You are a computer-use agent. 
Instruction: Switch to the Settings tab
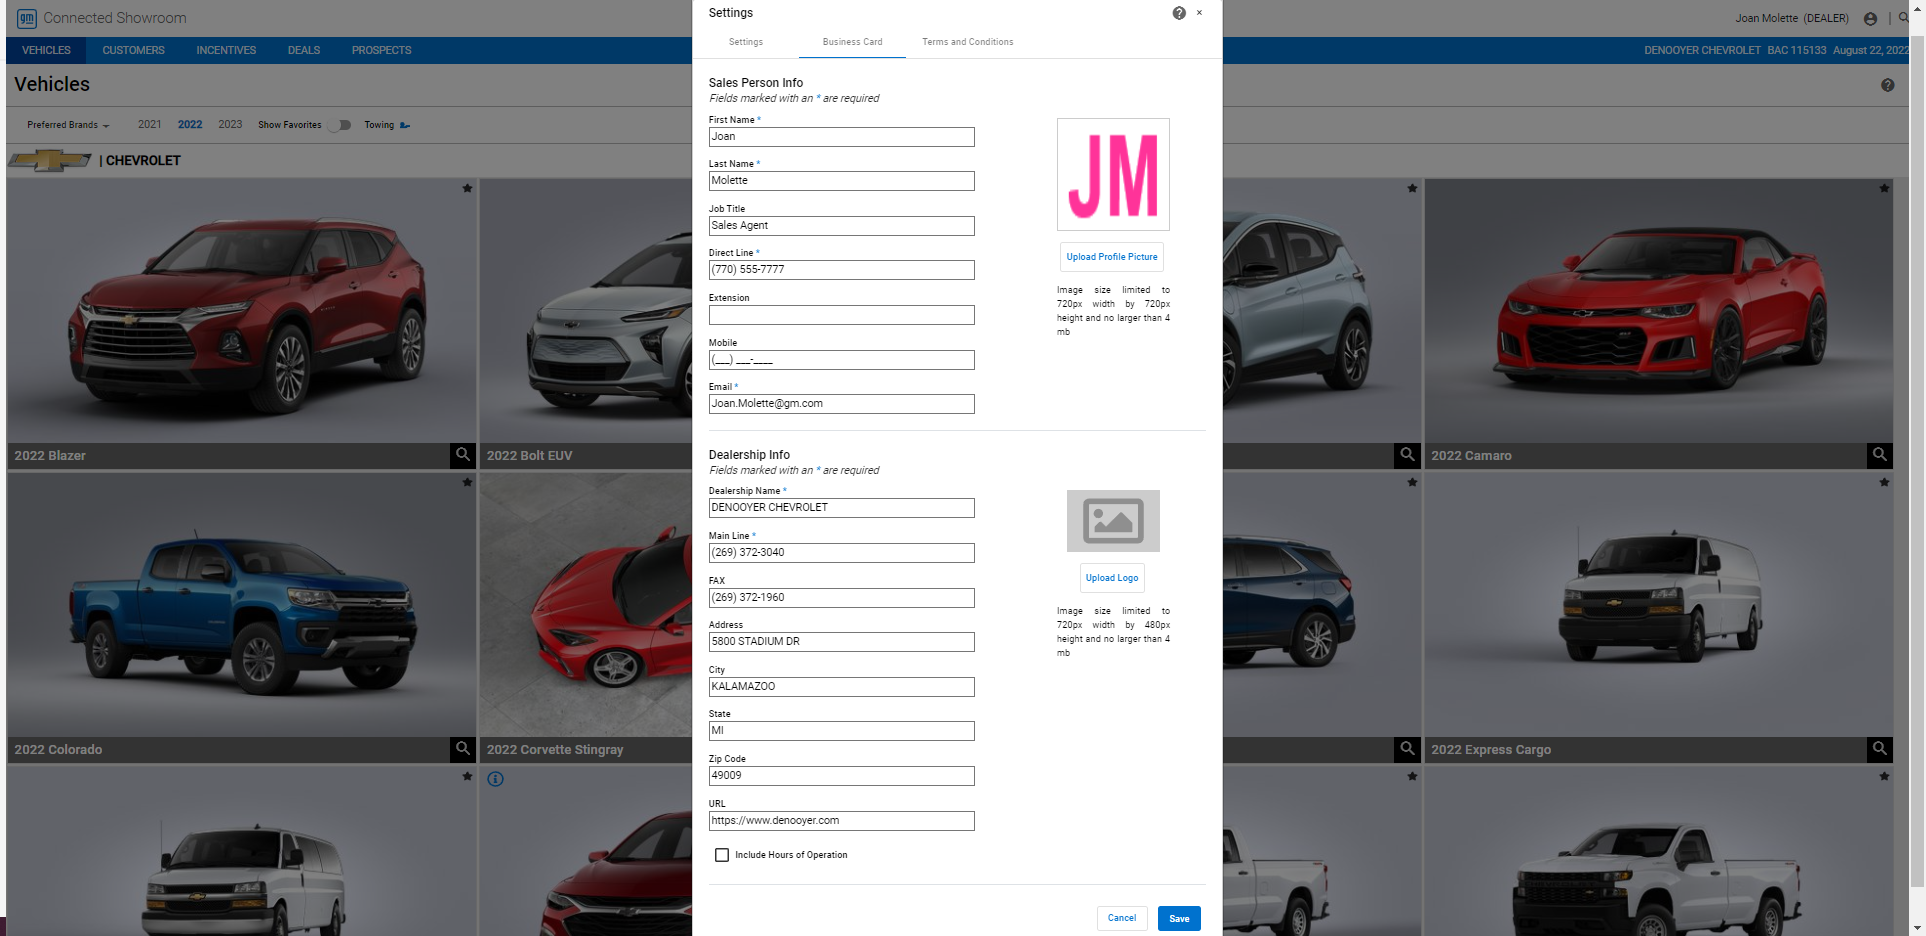click(x=746, y=42)
